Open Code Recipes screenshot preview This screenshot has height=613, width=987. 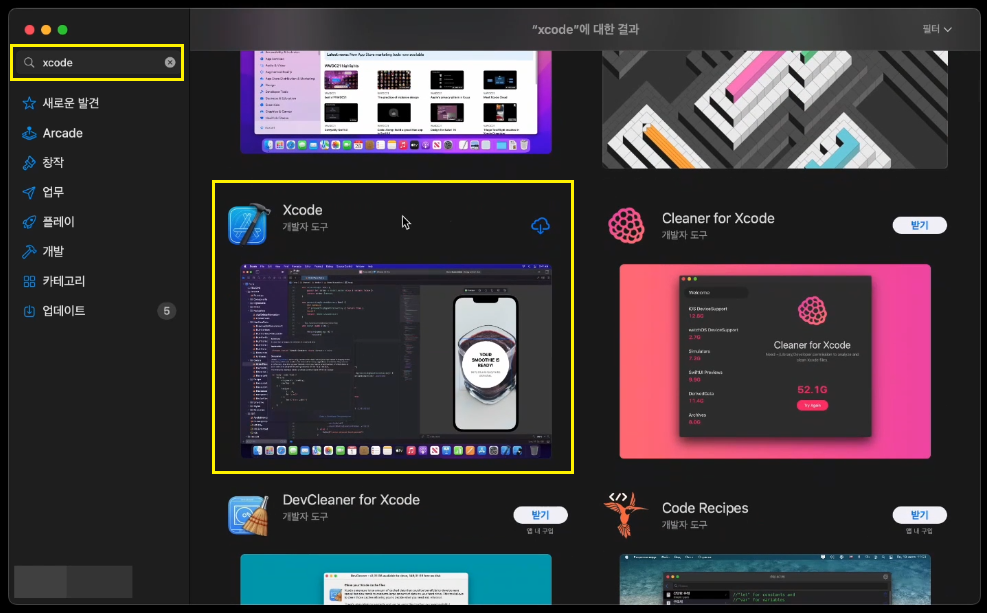(775, 579)
